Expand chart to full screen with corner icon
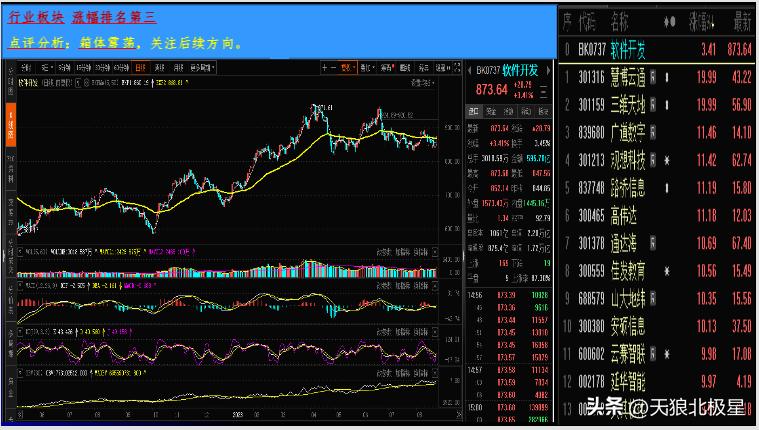759x430 pixels. tap(457, 68)
